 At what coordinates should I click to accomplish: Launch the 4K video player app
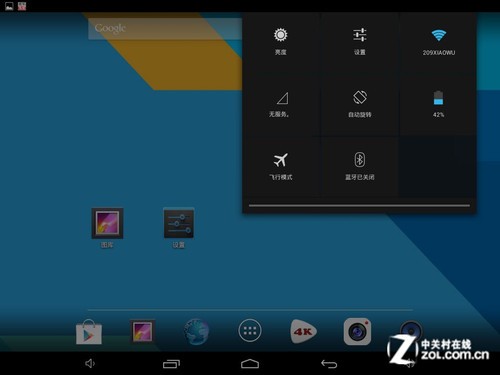tap(303, 331)
